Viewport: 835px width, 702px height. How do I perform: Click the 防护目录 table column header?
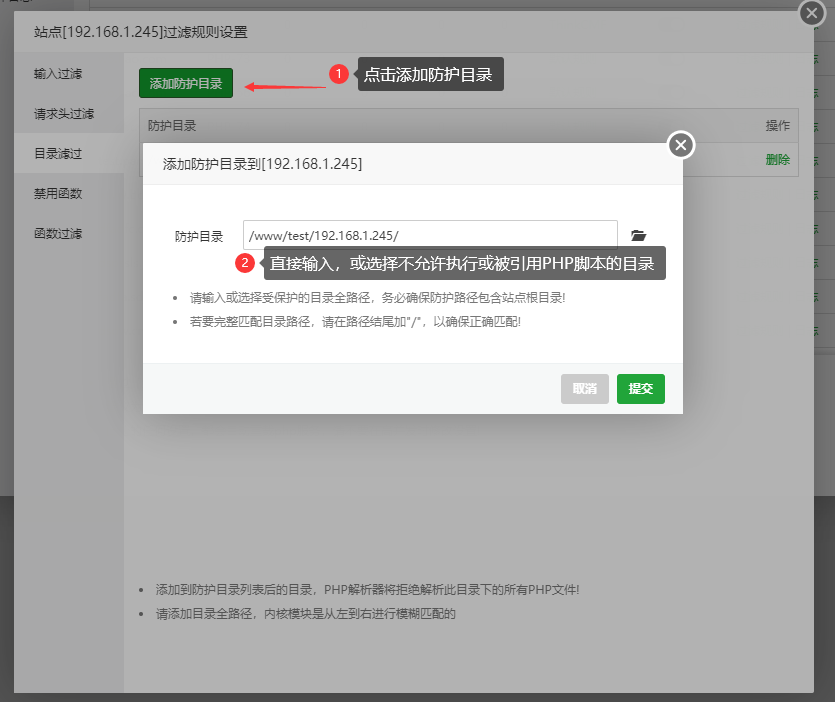coord(172,126)
